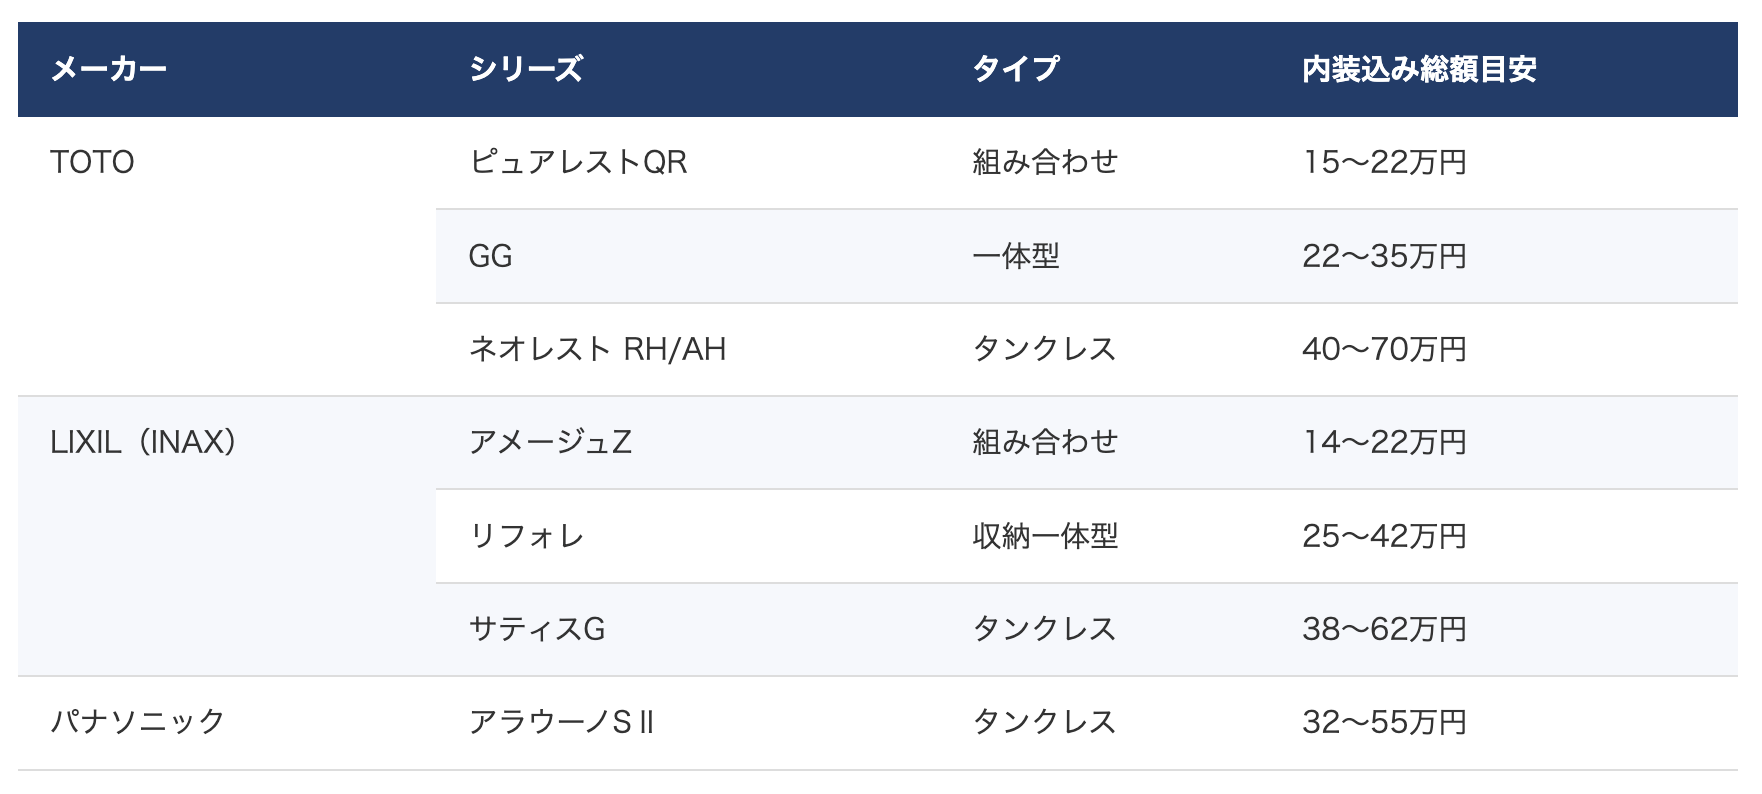Viewport: 1762px width, 794px height.
Task: Select the 15〜22万円 price cell
Action: (x=1384, y=162)
